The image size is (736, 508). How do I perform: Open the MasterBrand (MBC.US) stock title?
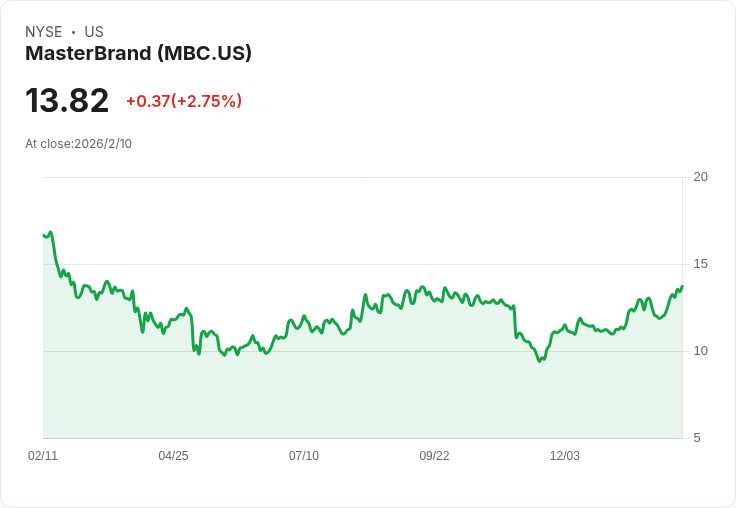click(x=138, y=54)
